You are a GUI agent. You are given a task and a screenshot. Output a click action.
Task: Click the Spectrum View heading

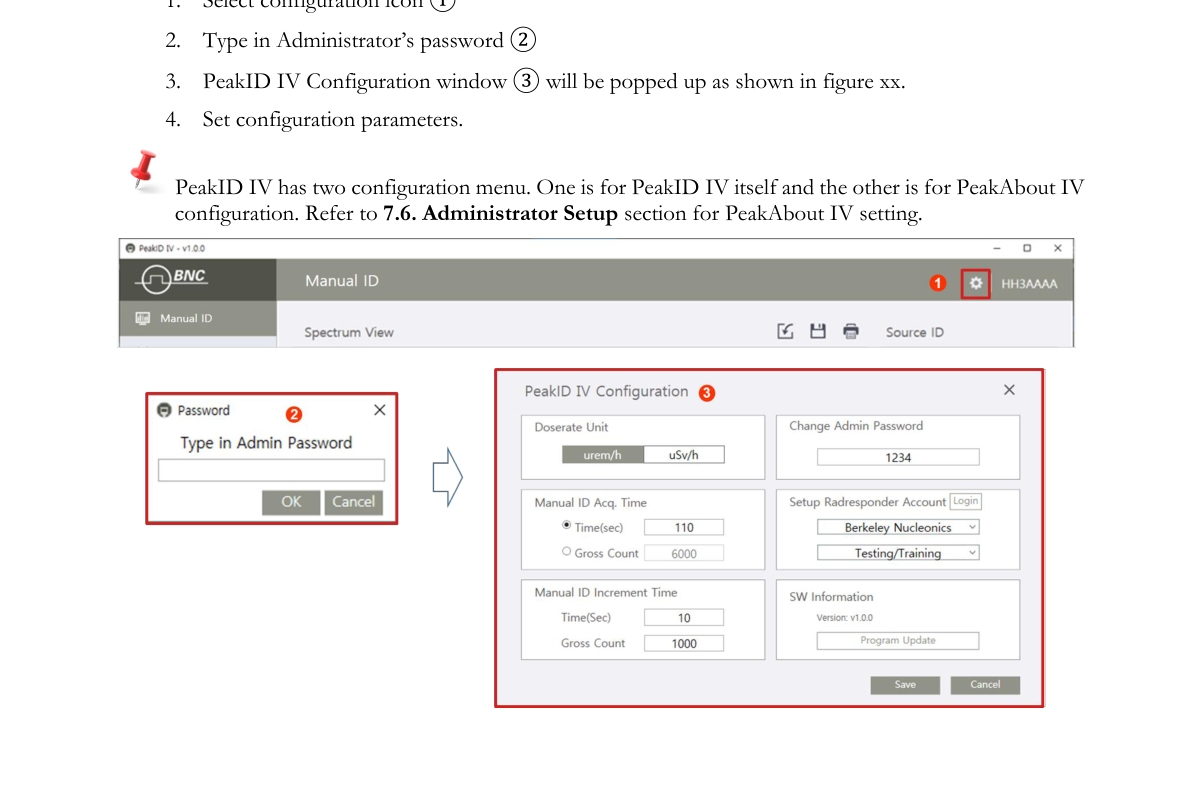[348, 332]
